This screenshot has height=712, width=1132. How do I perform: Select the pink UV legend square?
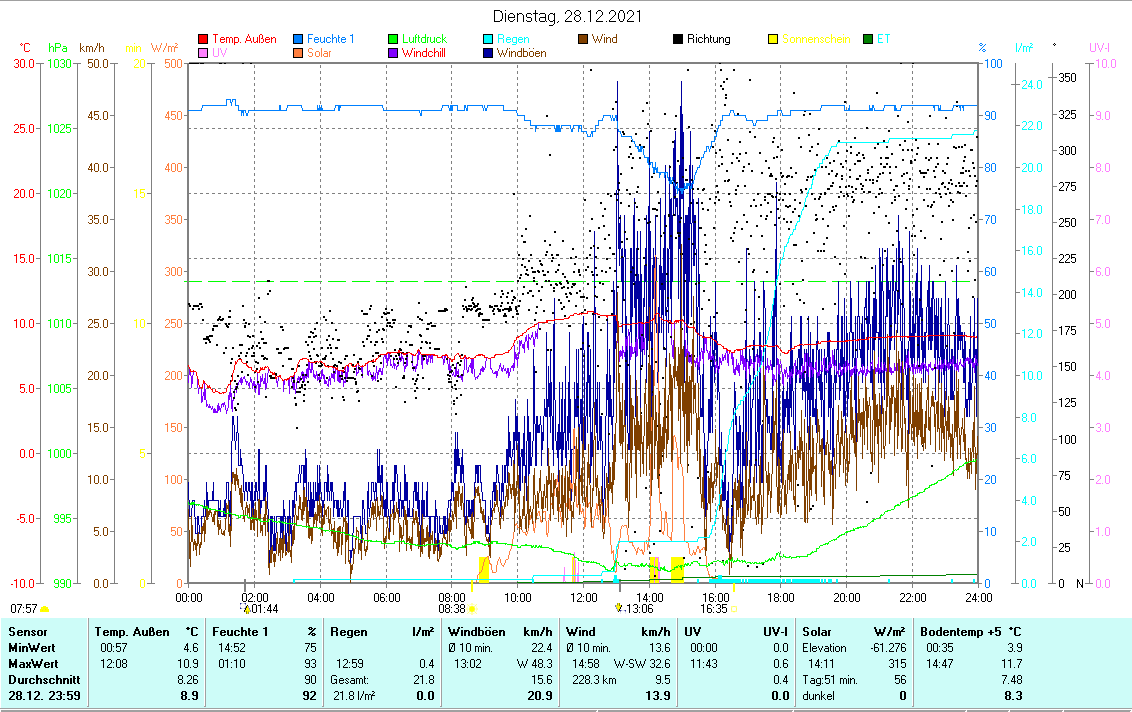tap(204, 53)
